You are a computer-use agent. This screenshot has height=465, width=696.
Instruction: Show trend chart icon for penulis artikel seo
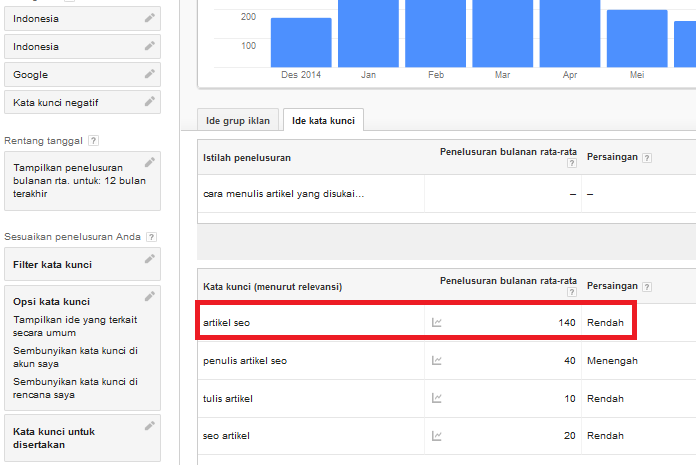[x=437, y=361]
